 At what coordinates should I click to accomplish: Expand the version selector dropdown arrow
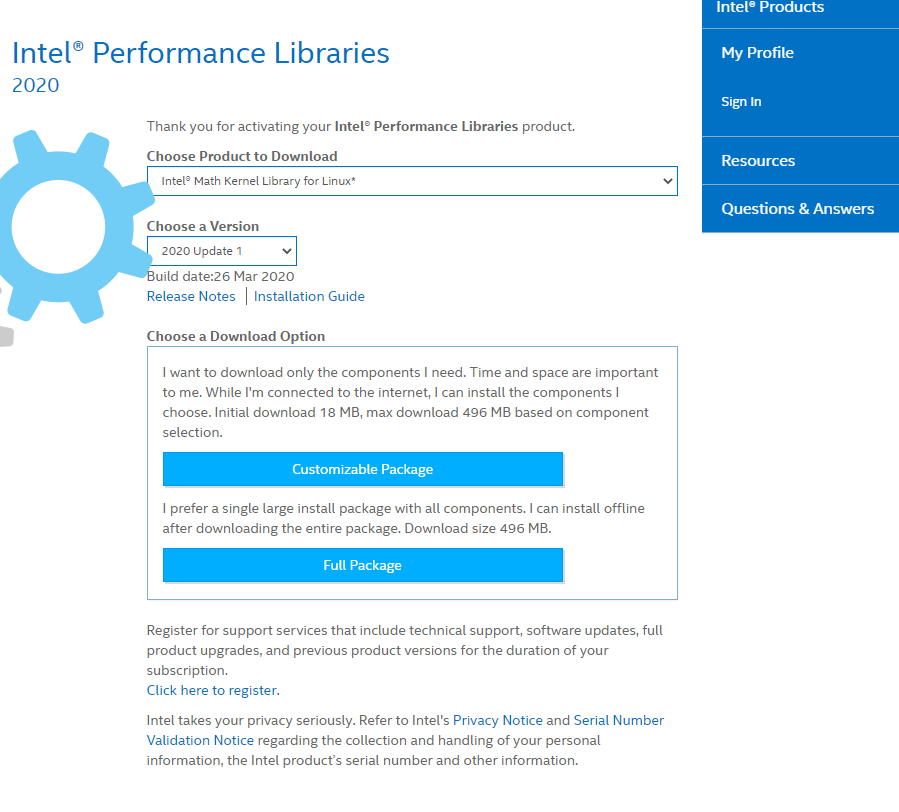[288, 251]
